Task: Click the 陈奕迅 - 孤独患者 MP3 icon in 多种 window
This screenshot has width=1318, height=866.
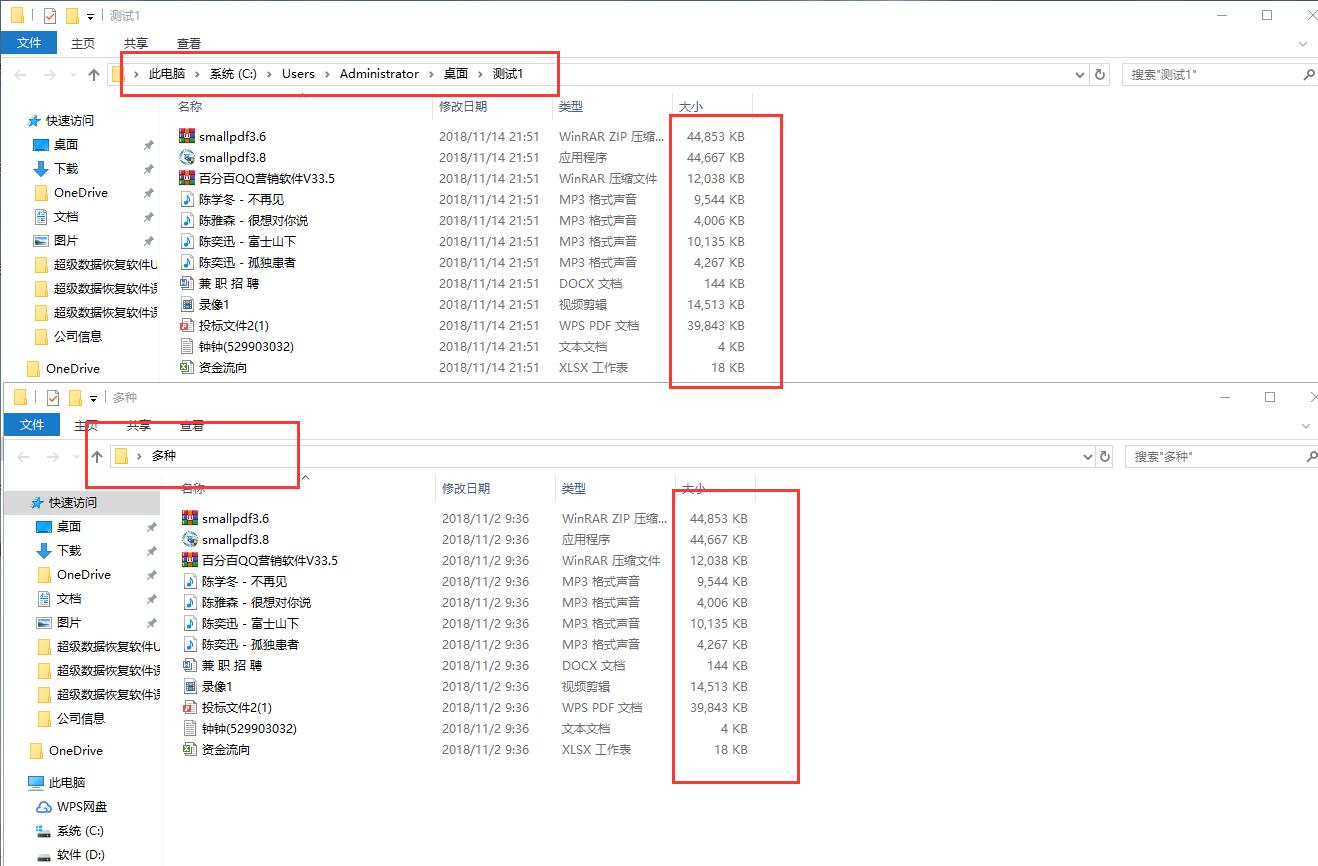Action: pyautogui.click(x=190, y=644)
